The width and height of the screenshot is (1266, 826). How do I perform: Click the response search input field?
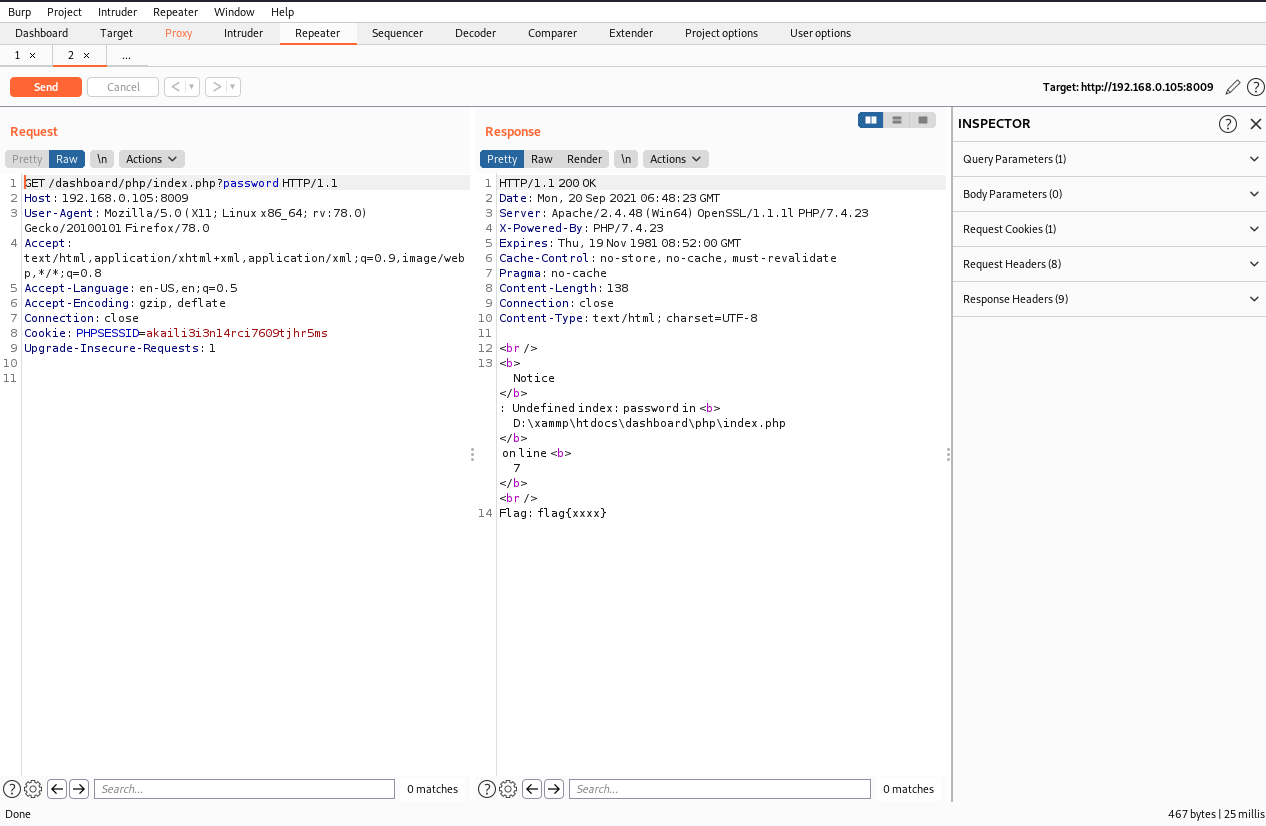(x=719, y=789)
